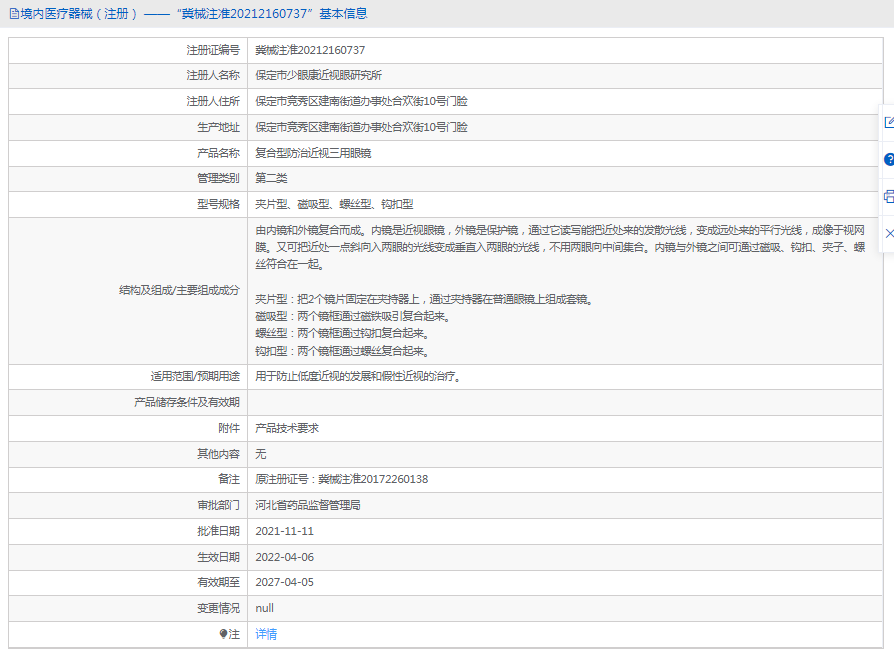
Task: Click the printer icon to print page
Action: [x=888, y=196]
